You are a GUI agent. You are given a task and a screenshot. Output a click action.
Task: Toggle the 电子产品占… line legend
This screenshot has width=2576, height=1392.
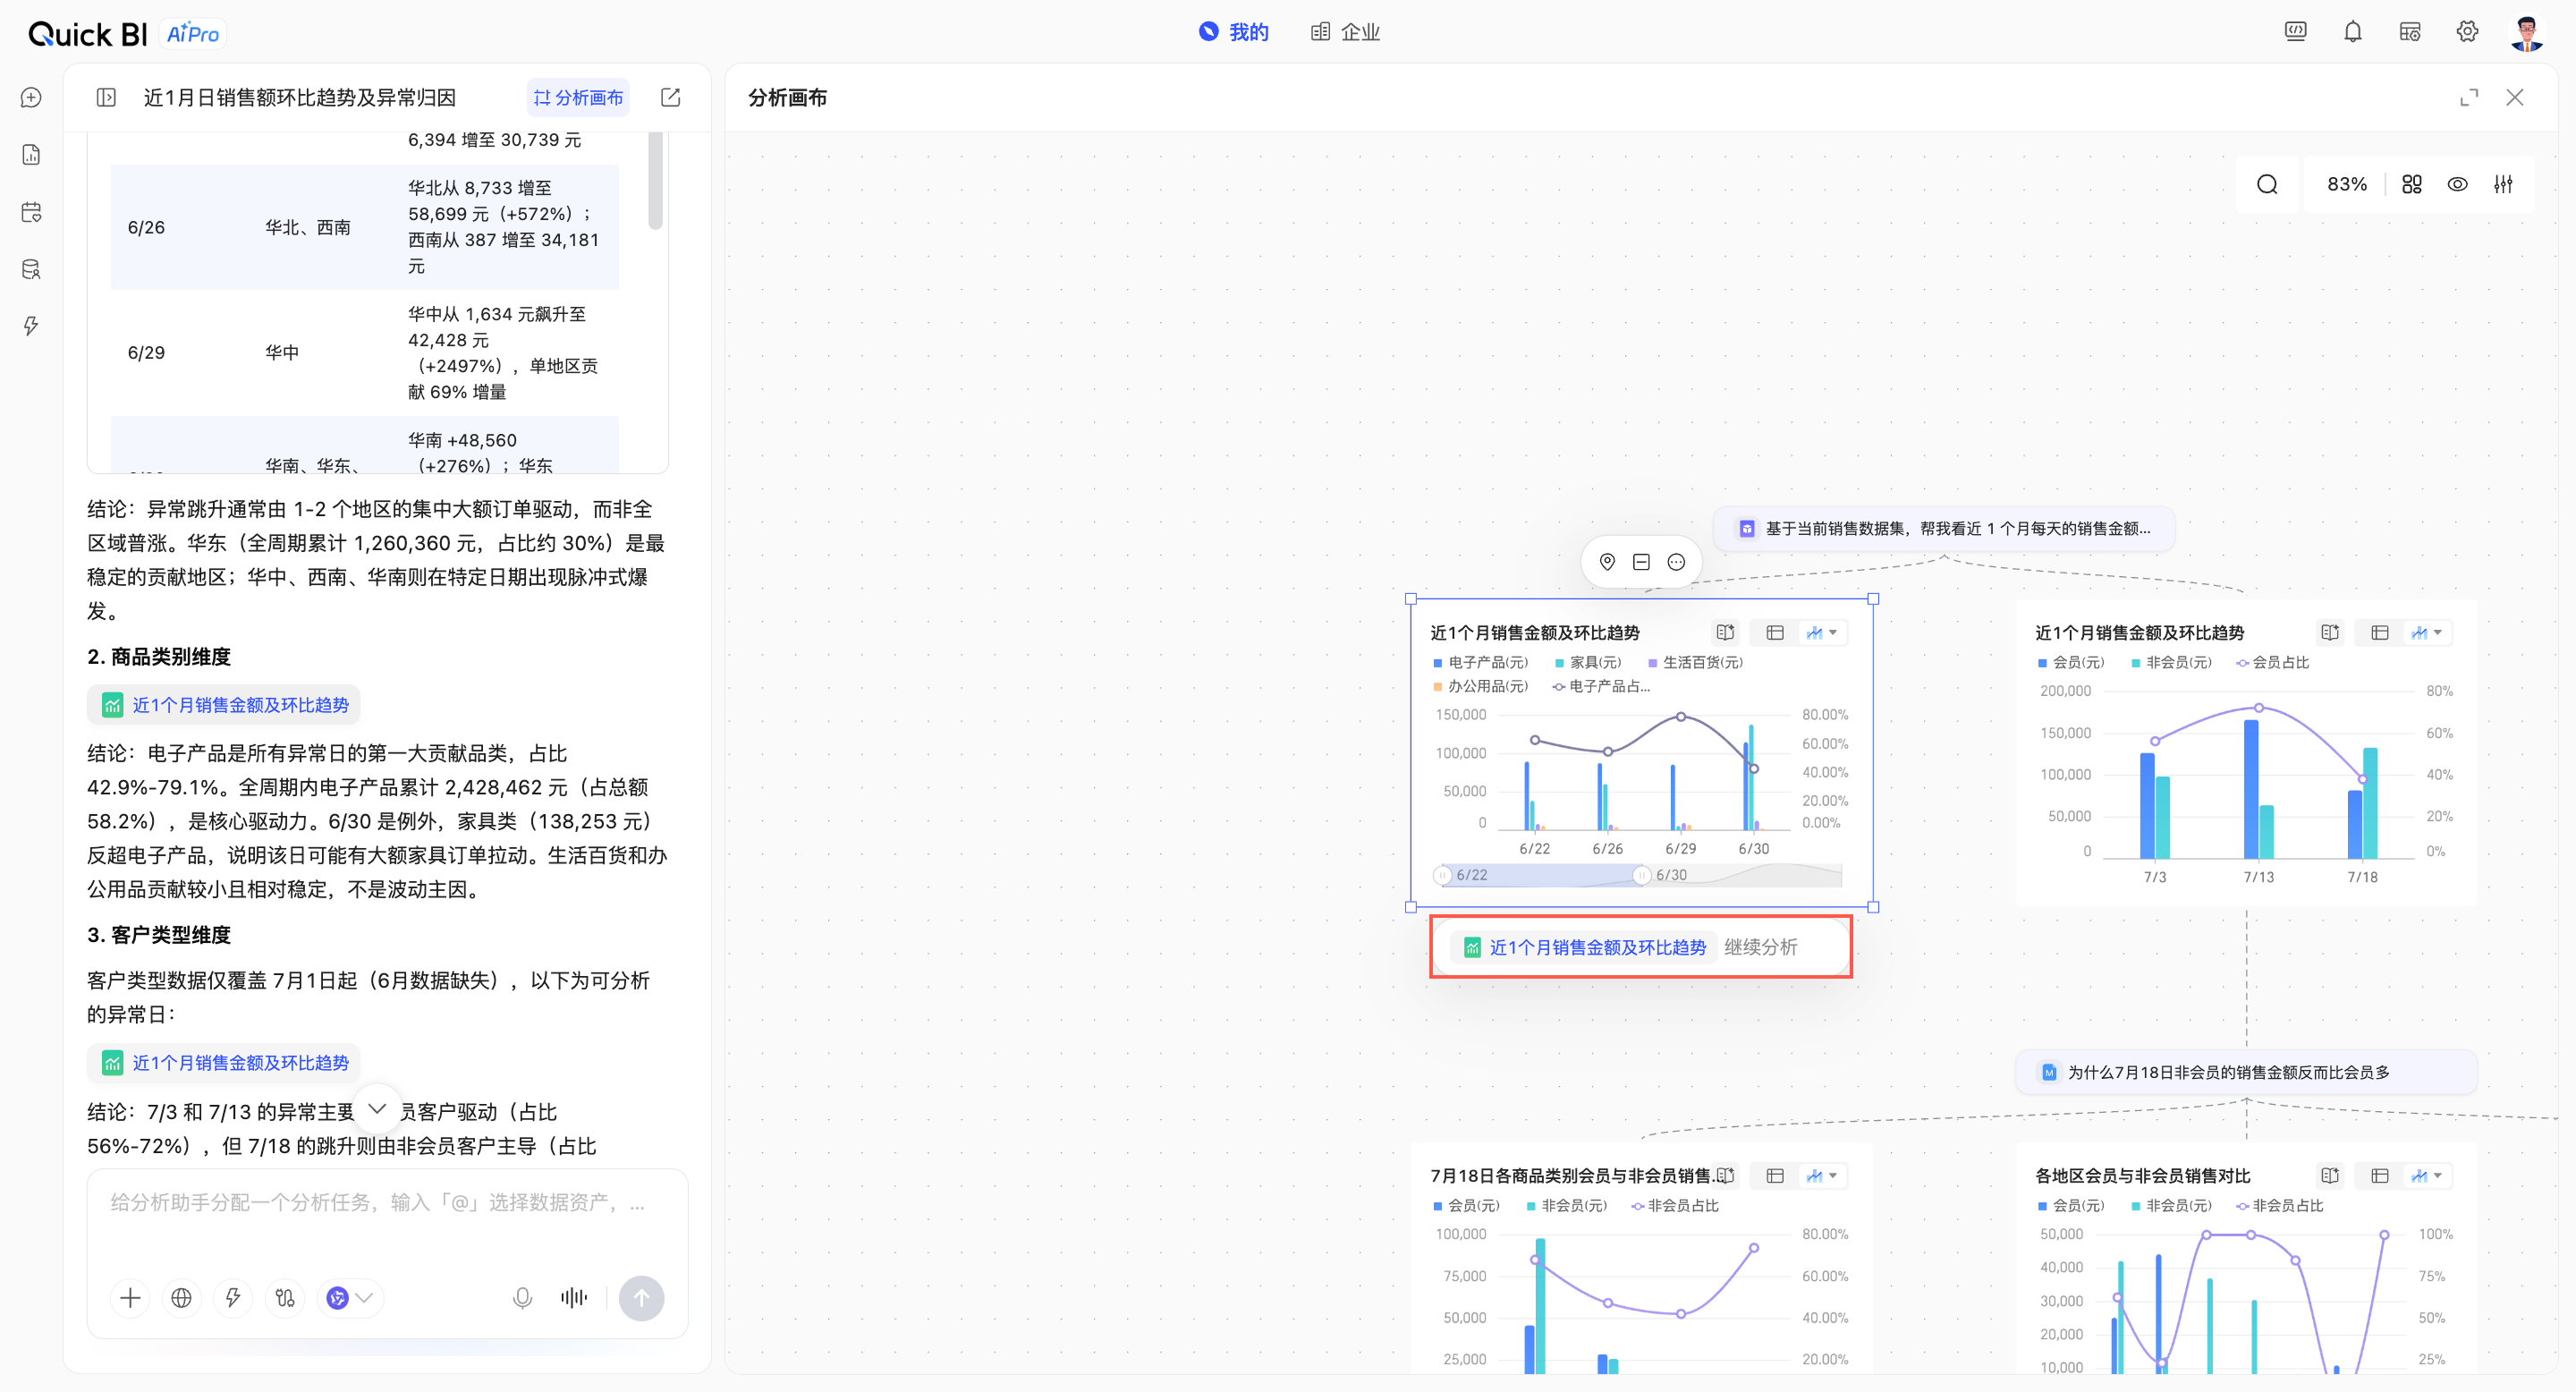coord(1601,686)
